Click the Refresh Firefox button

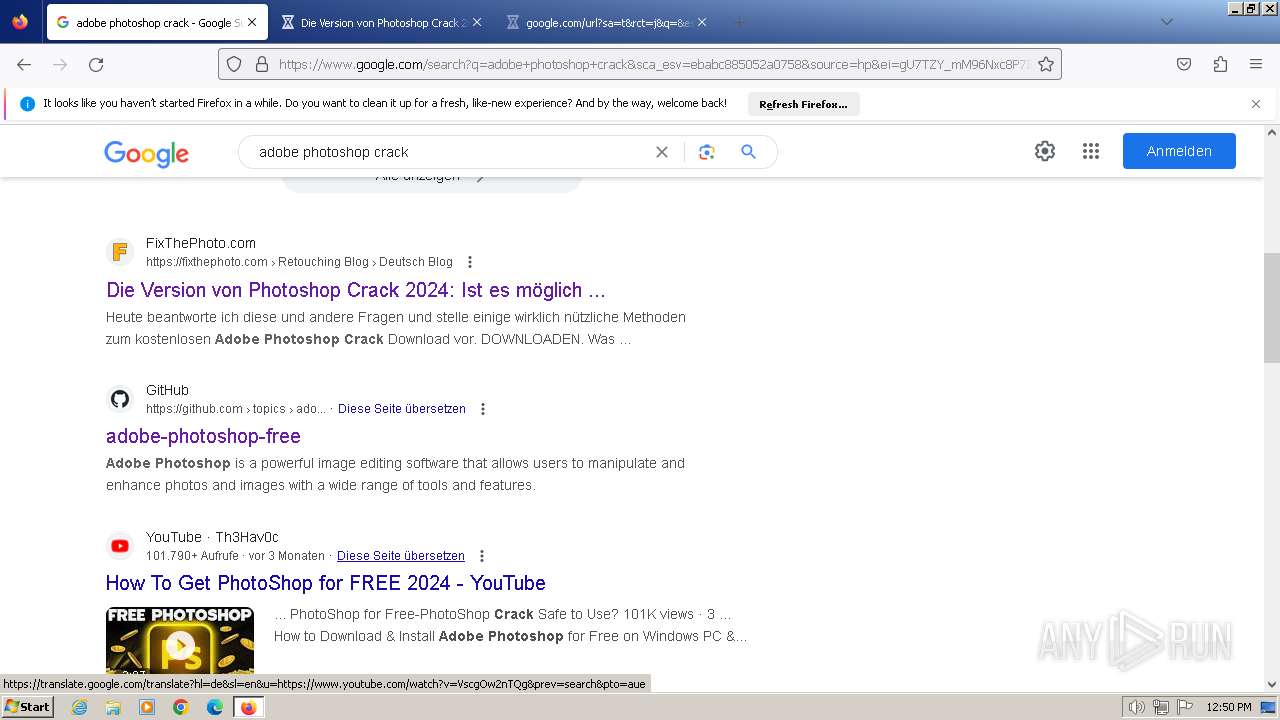click(803, 104)
